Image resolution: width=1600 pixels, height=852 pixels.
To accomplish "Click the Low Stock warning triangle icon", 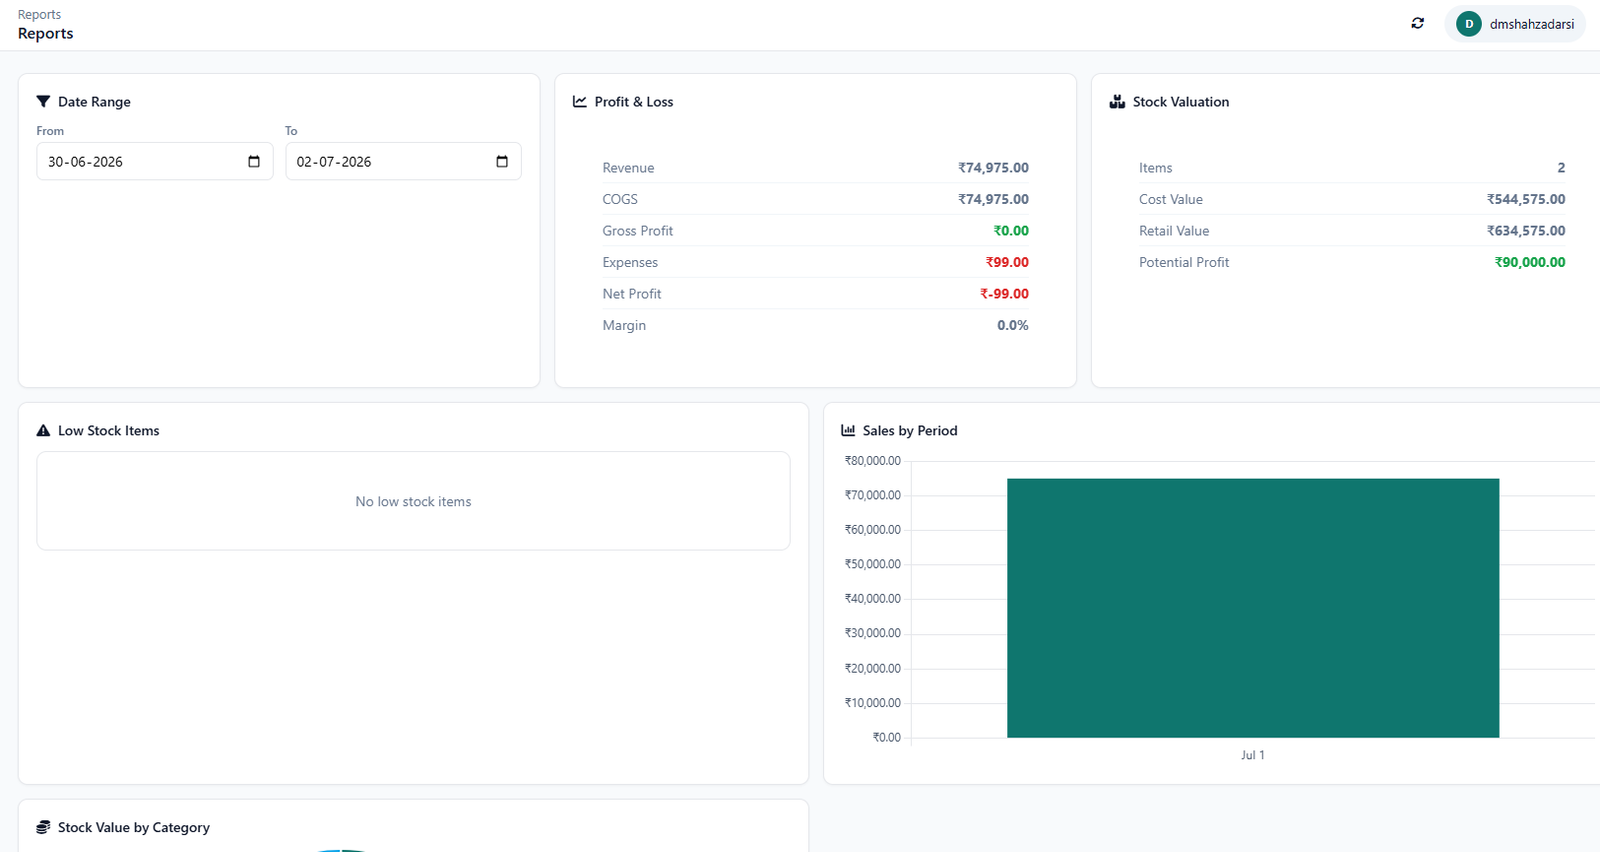I will tap(43, 430).
